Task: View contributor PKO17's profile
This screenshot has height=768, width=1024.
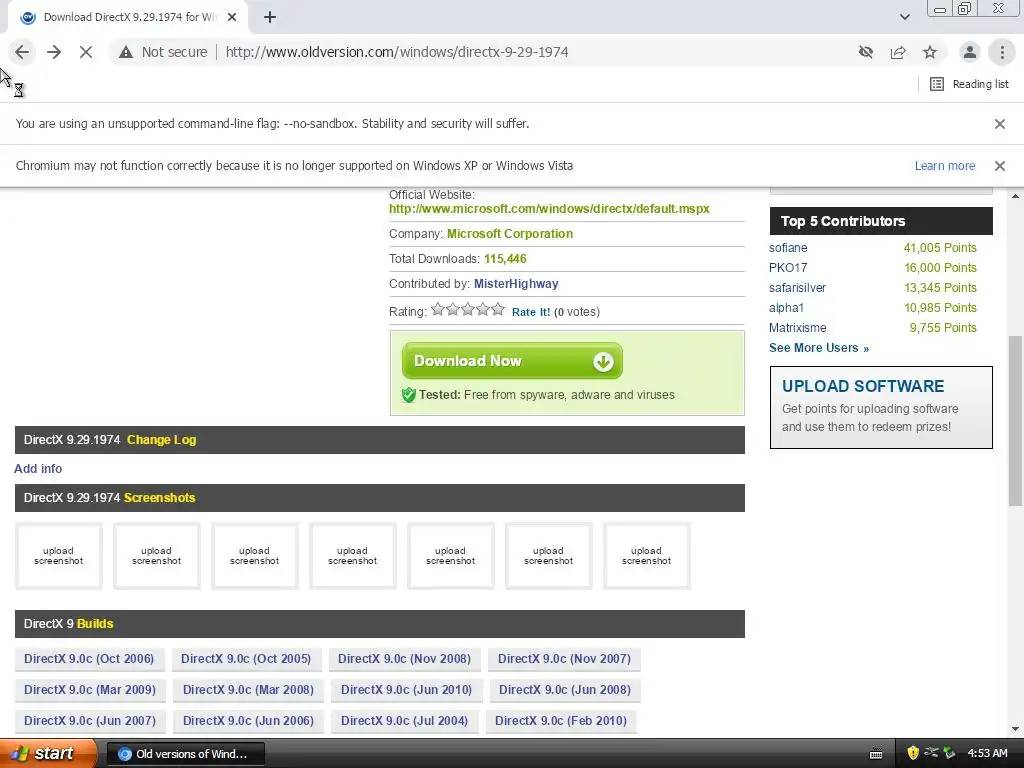Action: coord(788,268)
